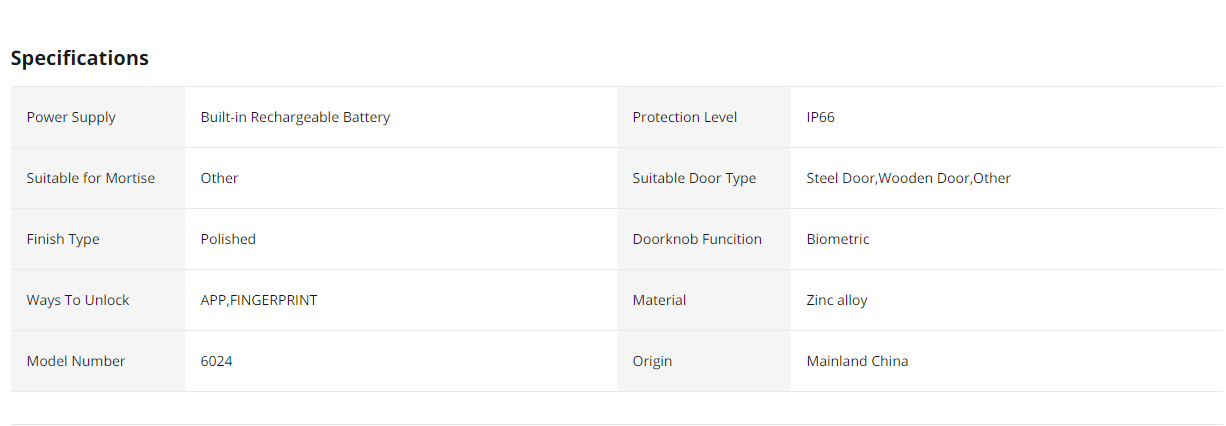Viewport: 1226px width, 426px height.
Task: Select the Power Supply label cell
Action: point(98,117)
